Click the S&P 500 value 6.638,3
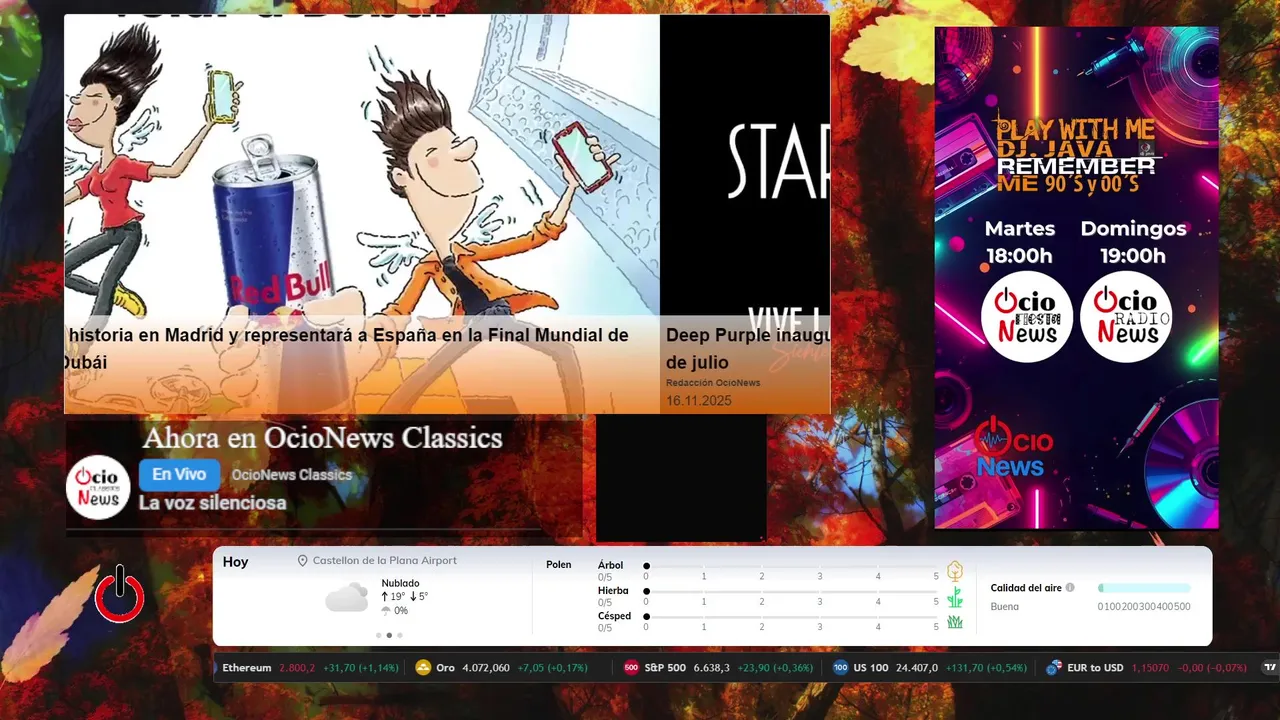This screenshot has width=1280, height=720. click(711, 668)
